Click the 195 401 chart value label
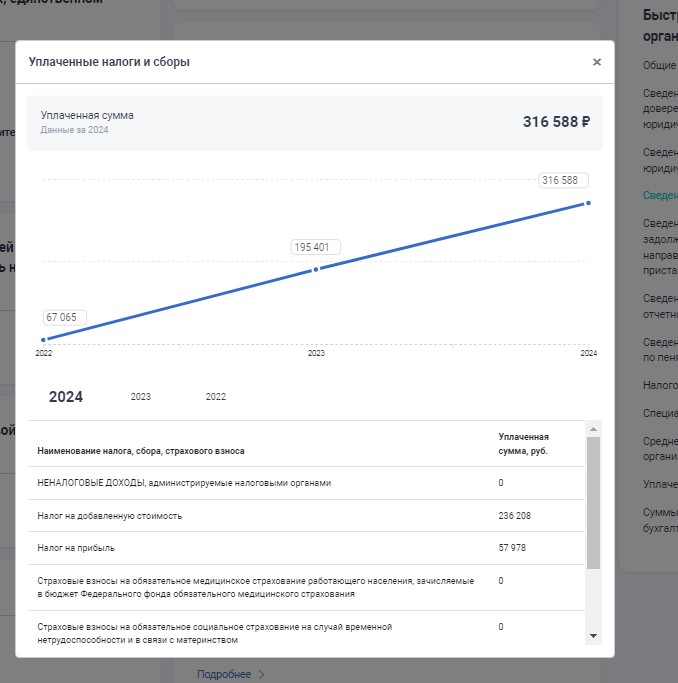This screenshot has height=683, width=678. pyautogui.click(x=316, y=247)
